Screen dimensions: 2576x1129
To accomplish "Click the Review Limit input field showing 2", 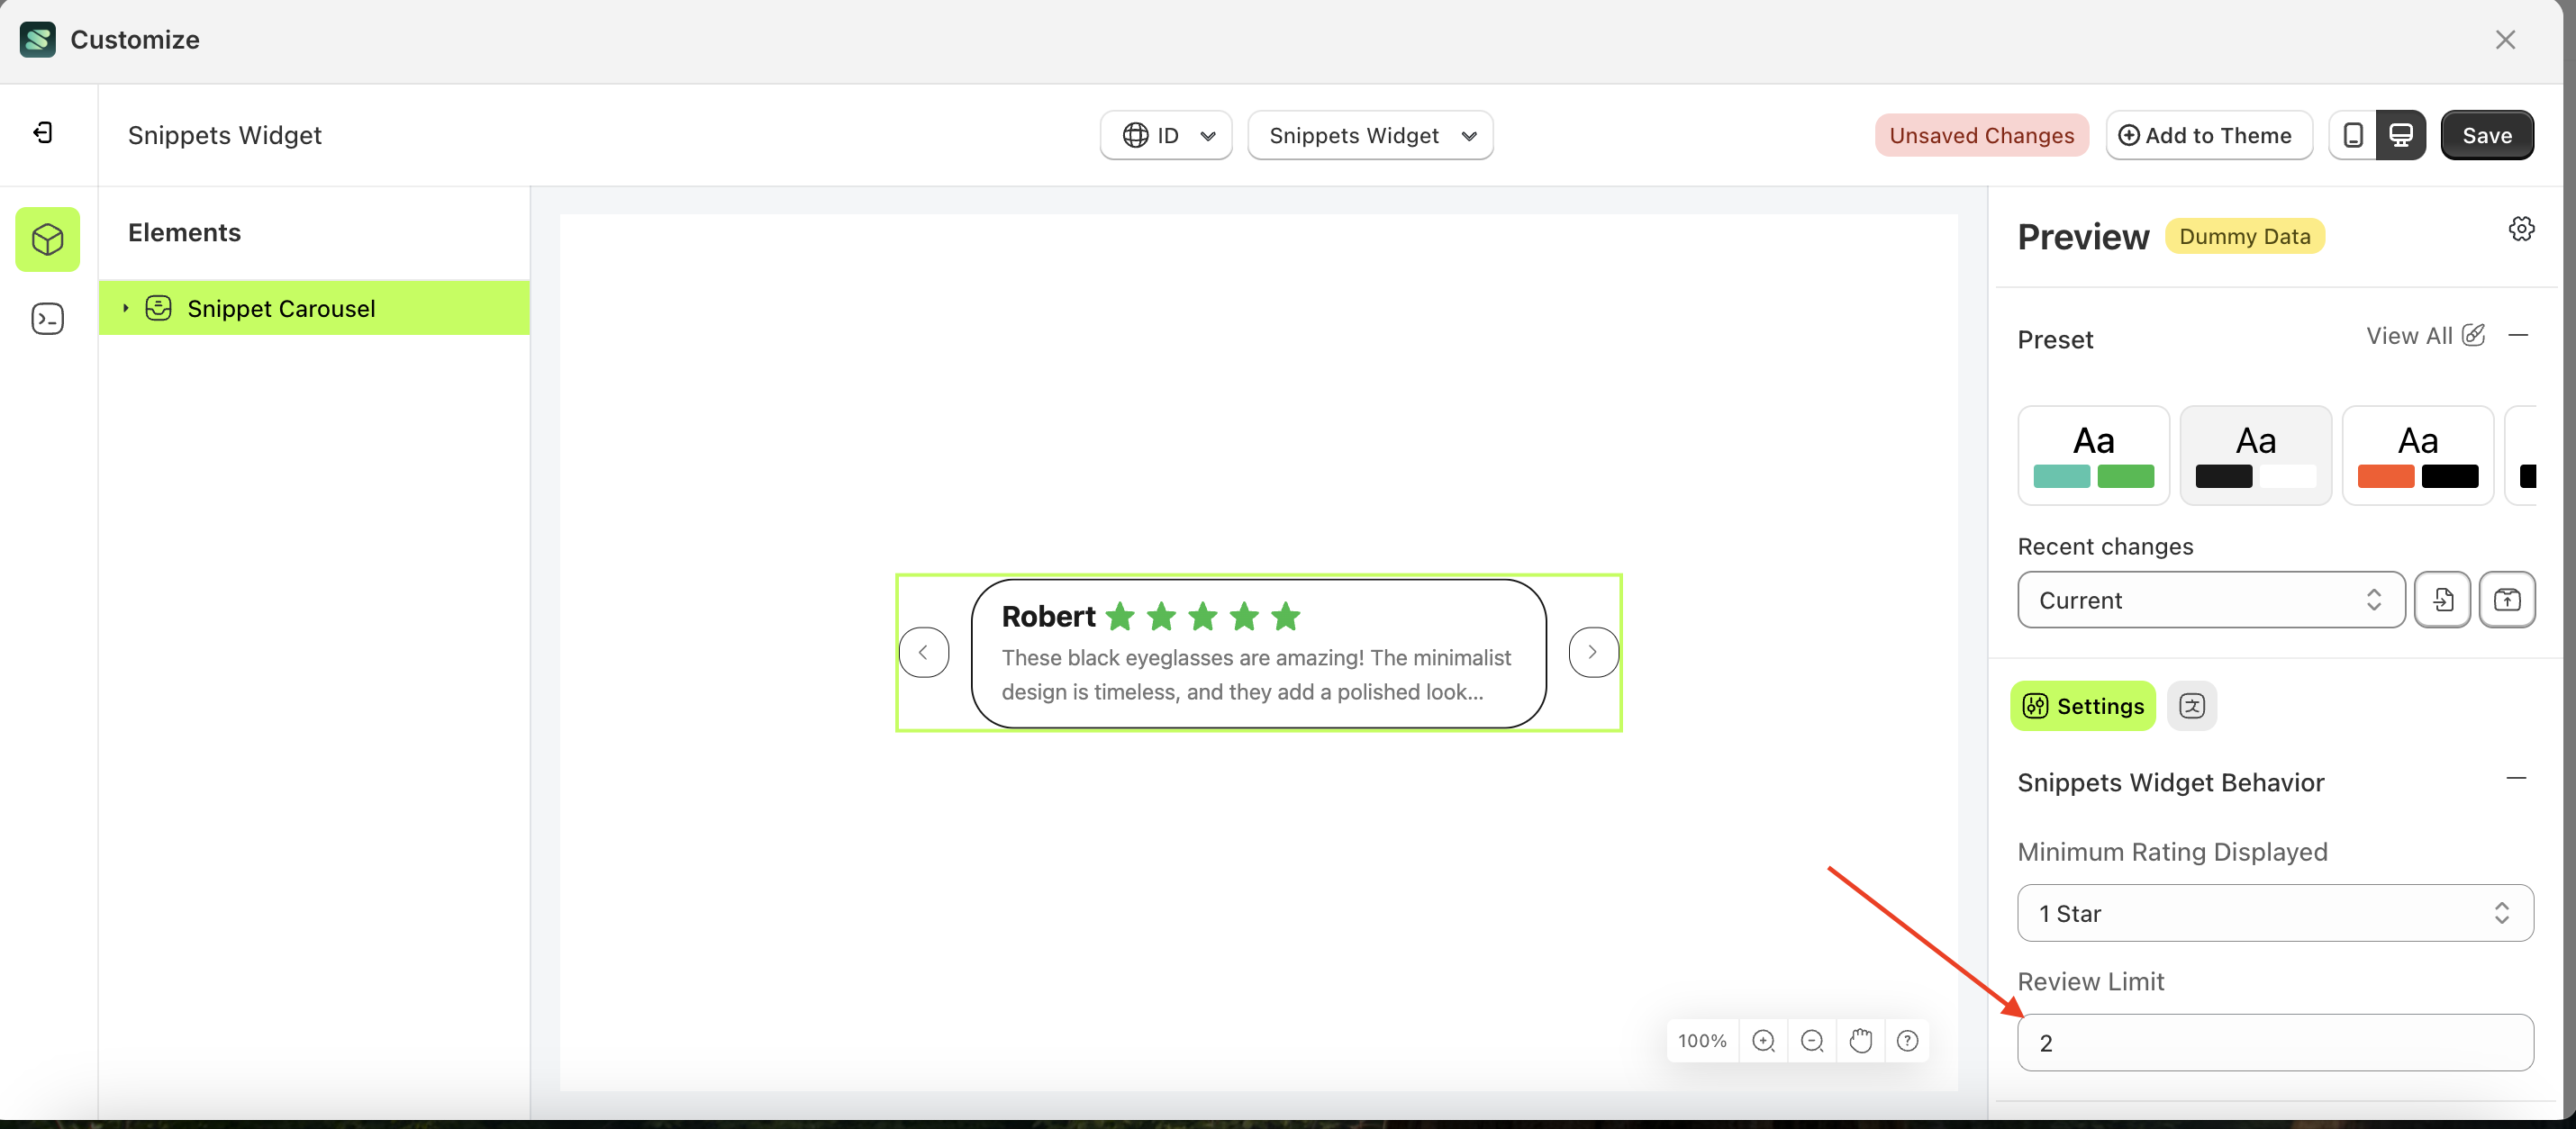I will click(x=2274, y=1042).
